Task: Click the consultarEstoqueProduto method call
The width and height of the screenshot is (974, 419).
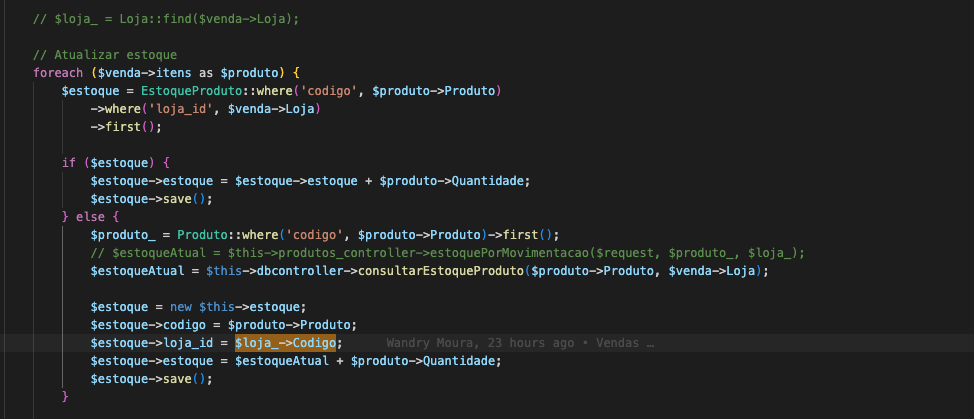Action: [422, 271]
